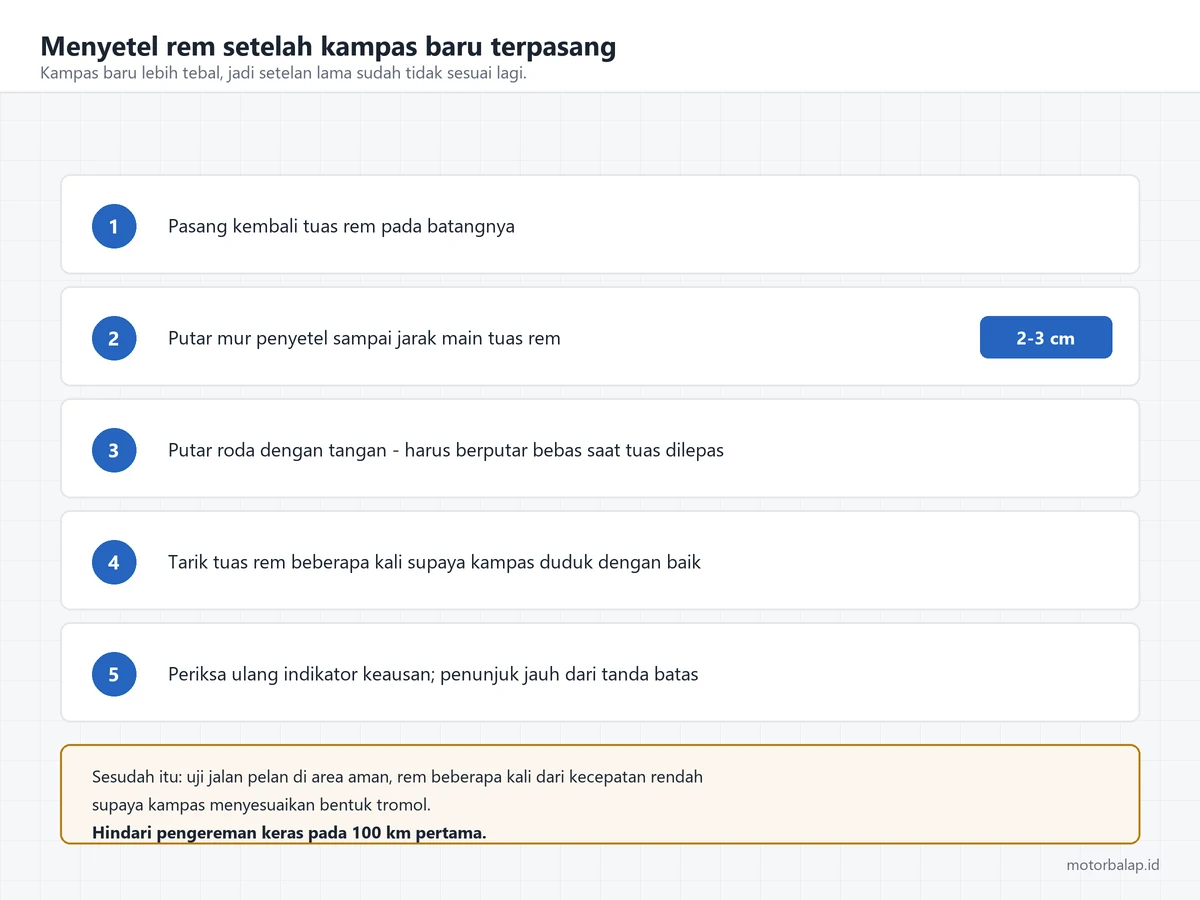Click text 'Tarik tuas rem beberapa kali' step
This screenshot has width=1200, height=900.
(x=434, y=562)
